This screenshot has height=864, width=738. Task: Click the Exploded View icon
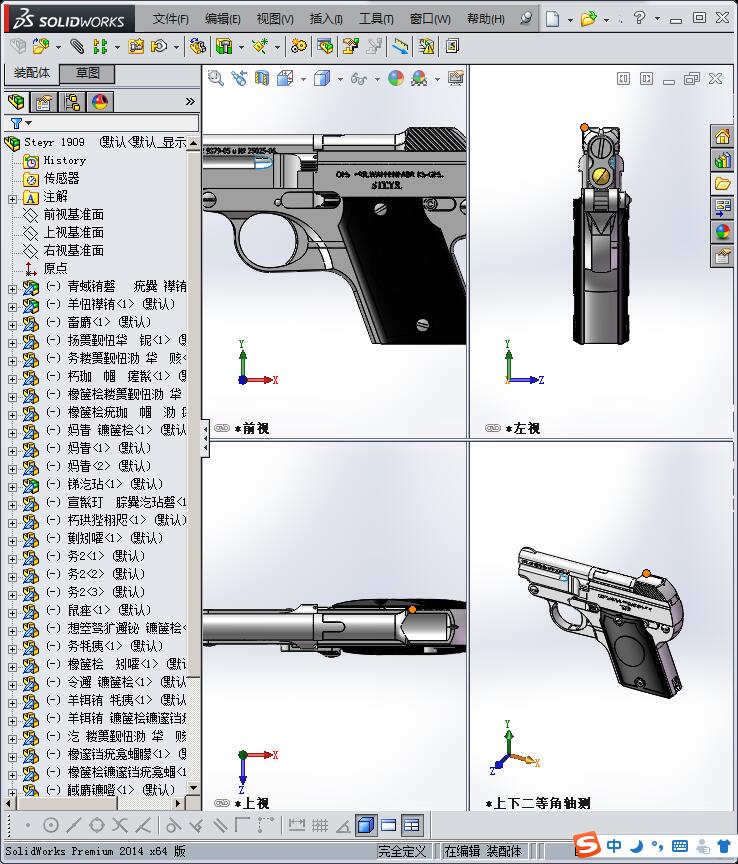[350, 46]
